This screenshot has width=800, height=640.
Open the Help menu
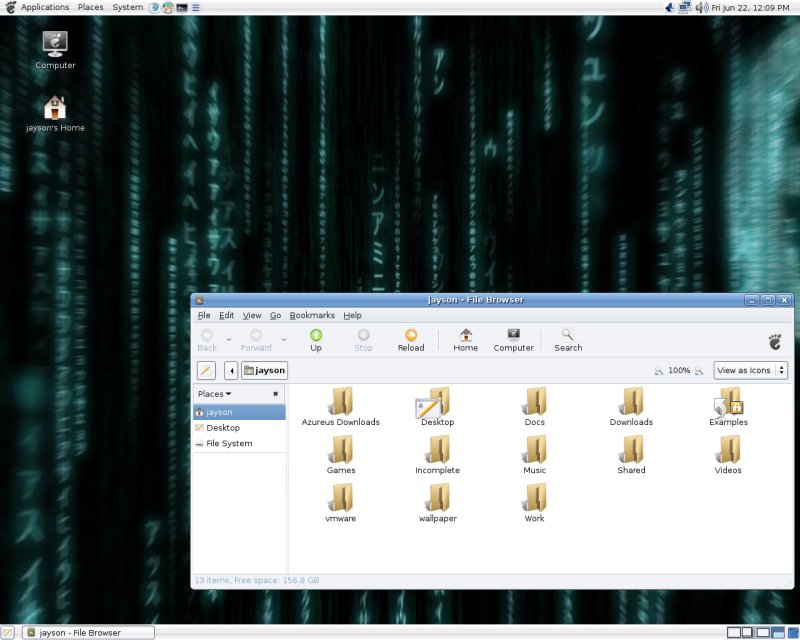tap(352, 315)
